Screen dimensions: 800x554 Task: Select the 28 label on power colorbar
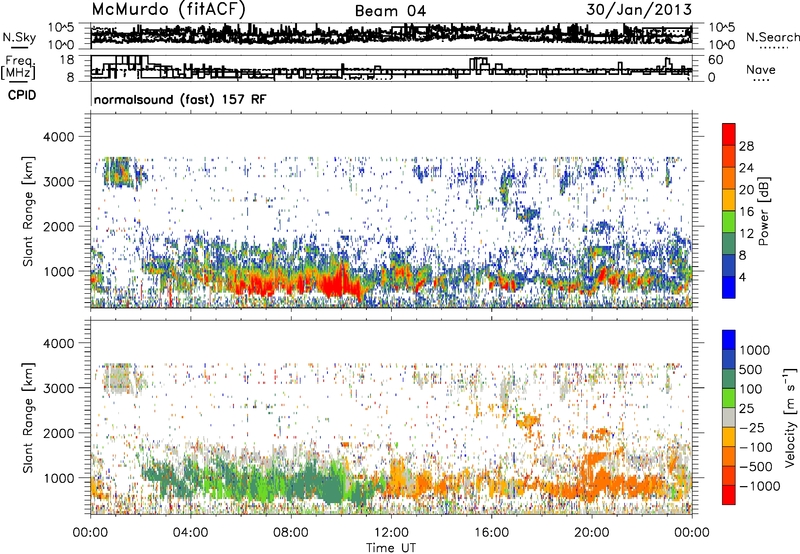(x=746, y=146)
